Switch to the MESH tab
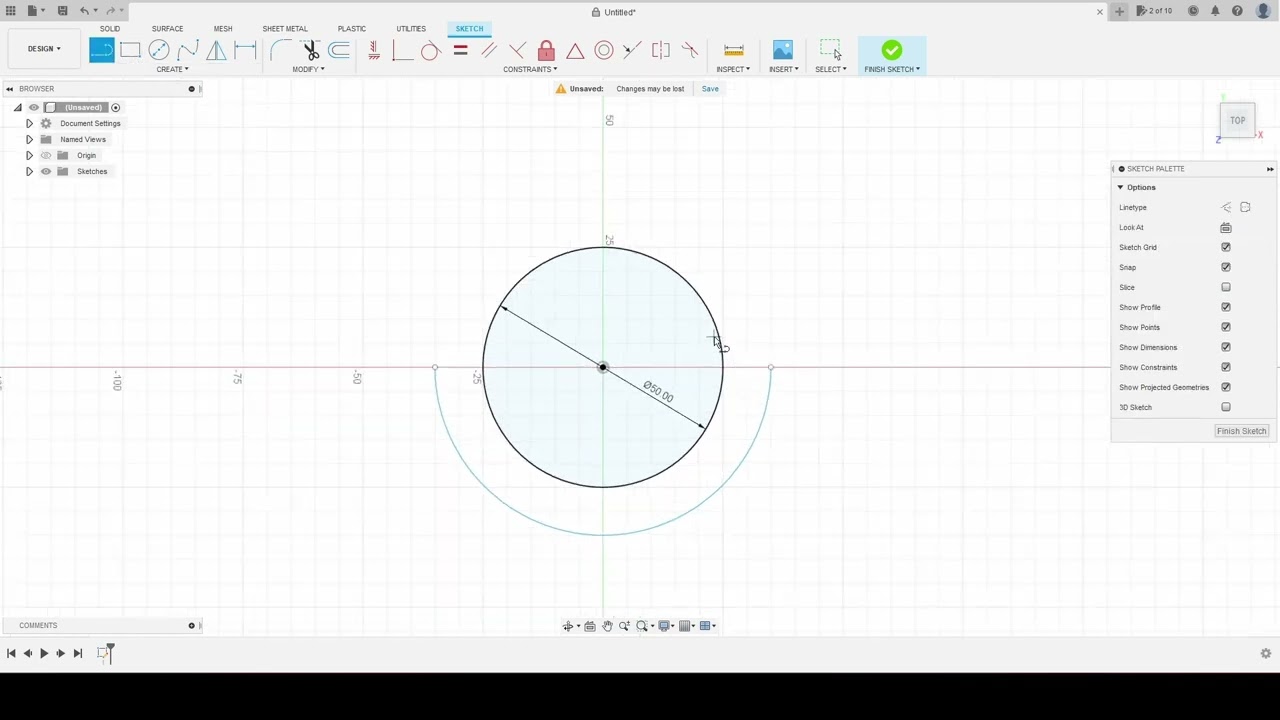Viewport: 1280px width, 720px height. (x=223, y=29)
